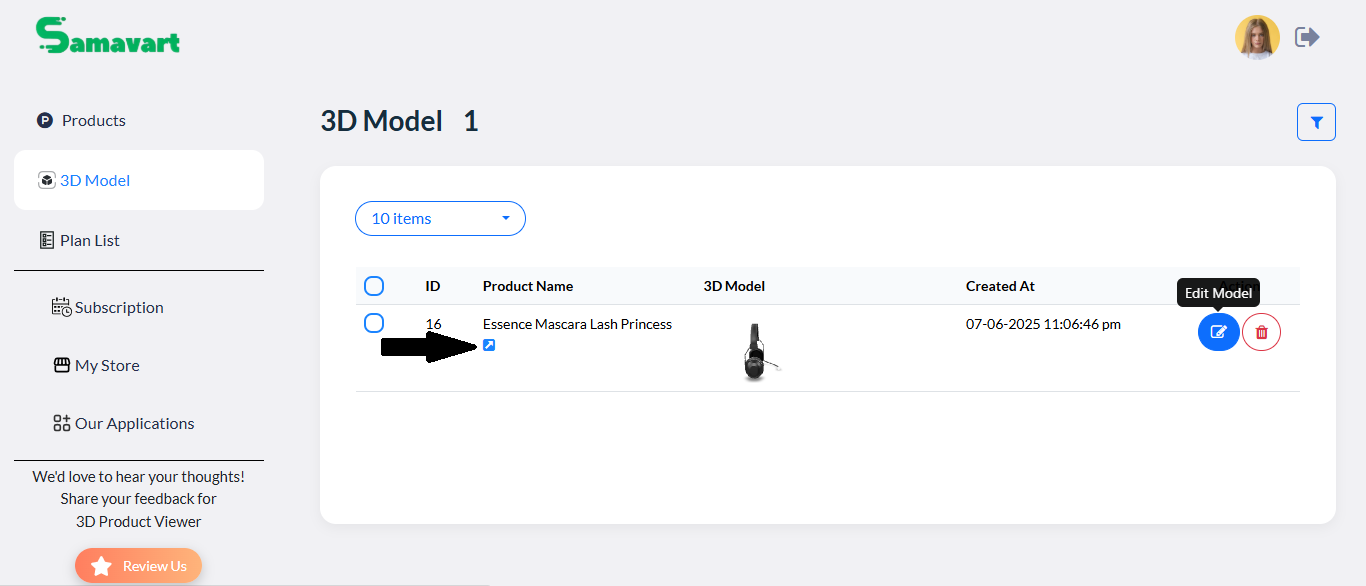Screen dimensions: 1366x586
Task: Open the user profile avatar
Action: click(1257, 37)
